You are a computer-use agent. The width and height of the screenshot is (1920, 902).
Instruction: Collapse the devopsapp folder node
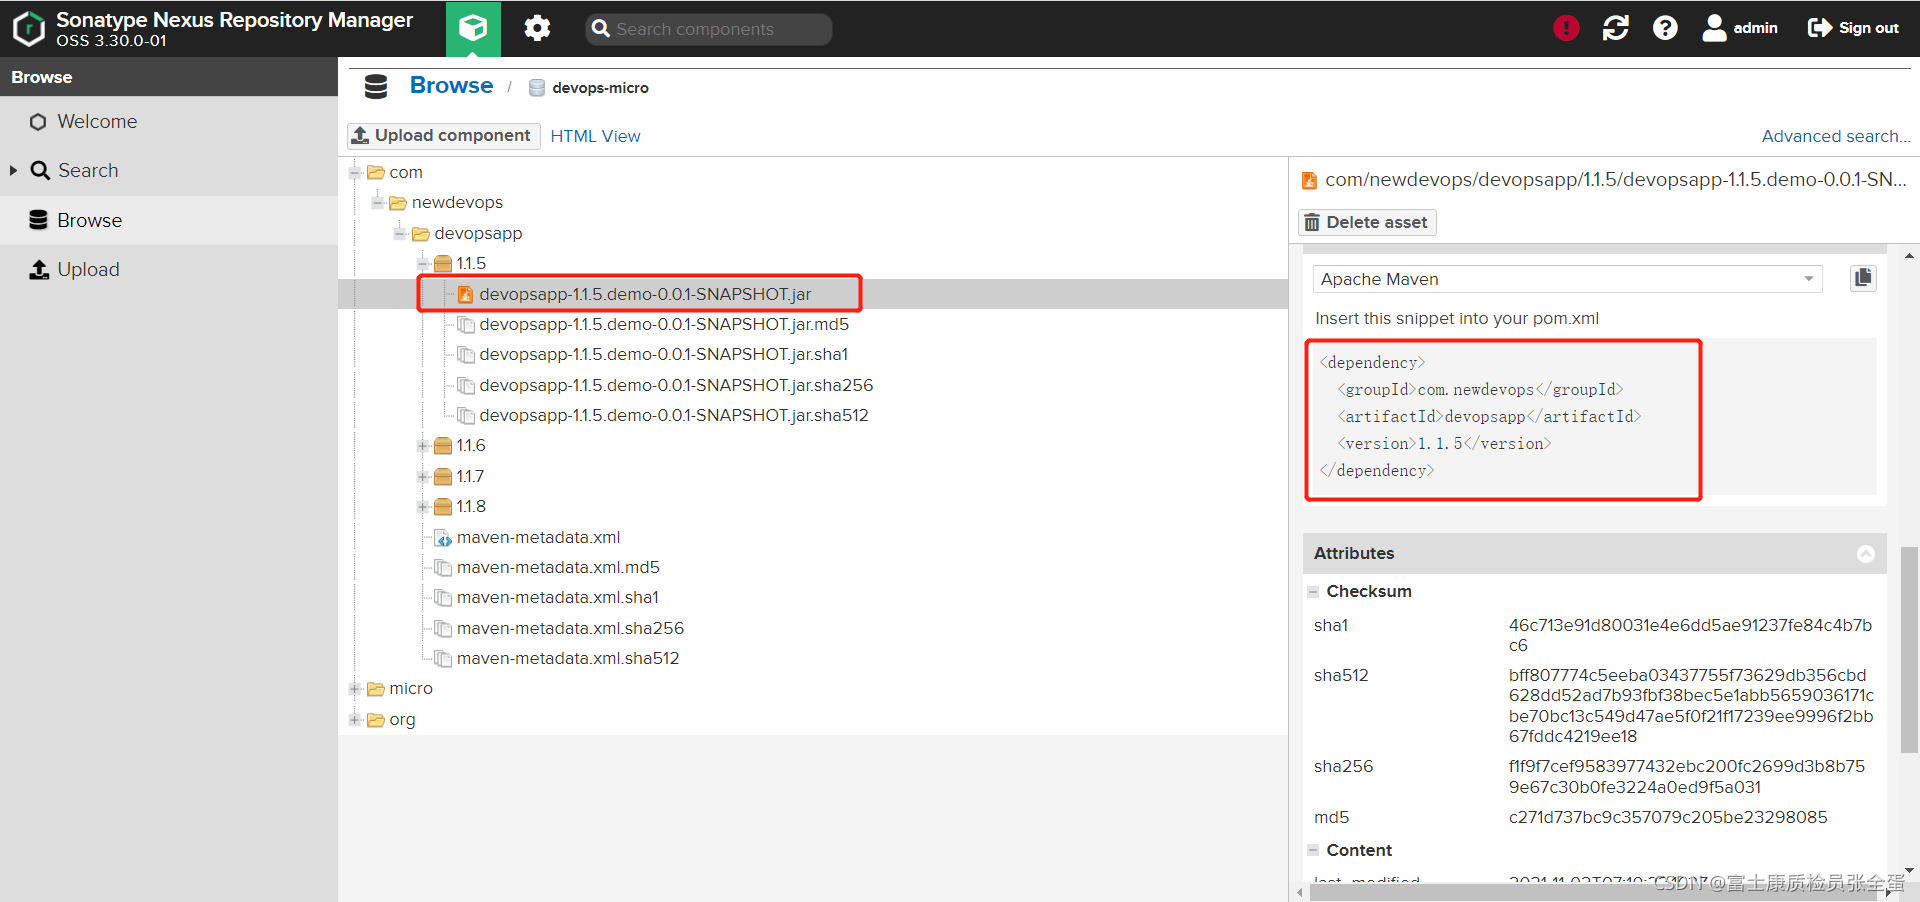coord(400,233)
